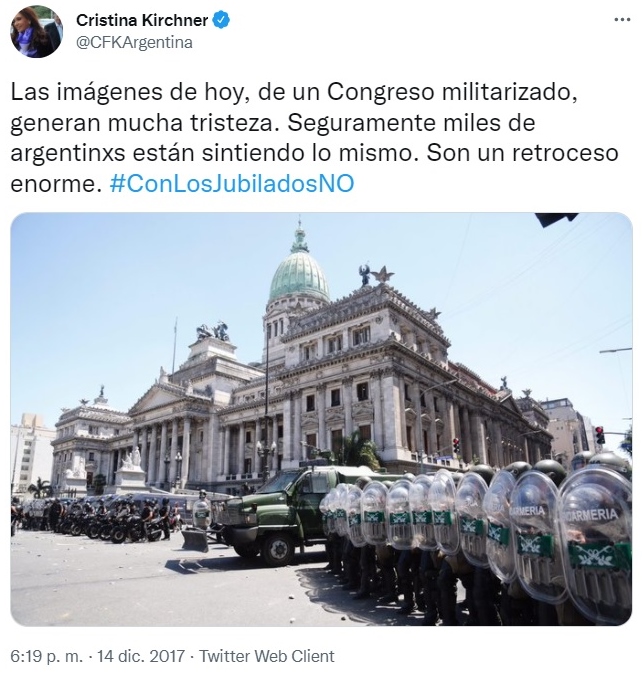Click the 6:19 p. m. timestamp
642x673 pixels.
[46, 656]
